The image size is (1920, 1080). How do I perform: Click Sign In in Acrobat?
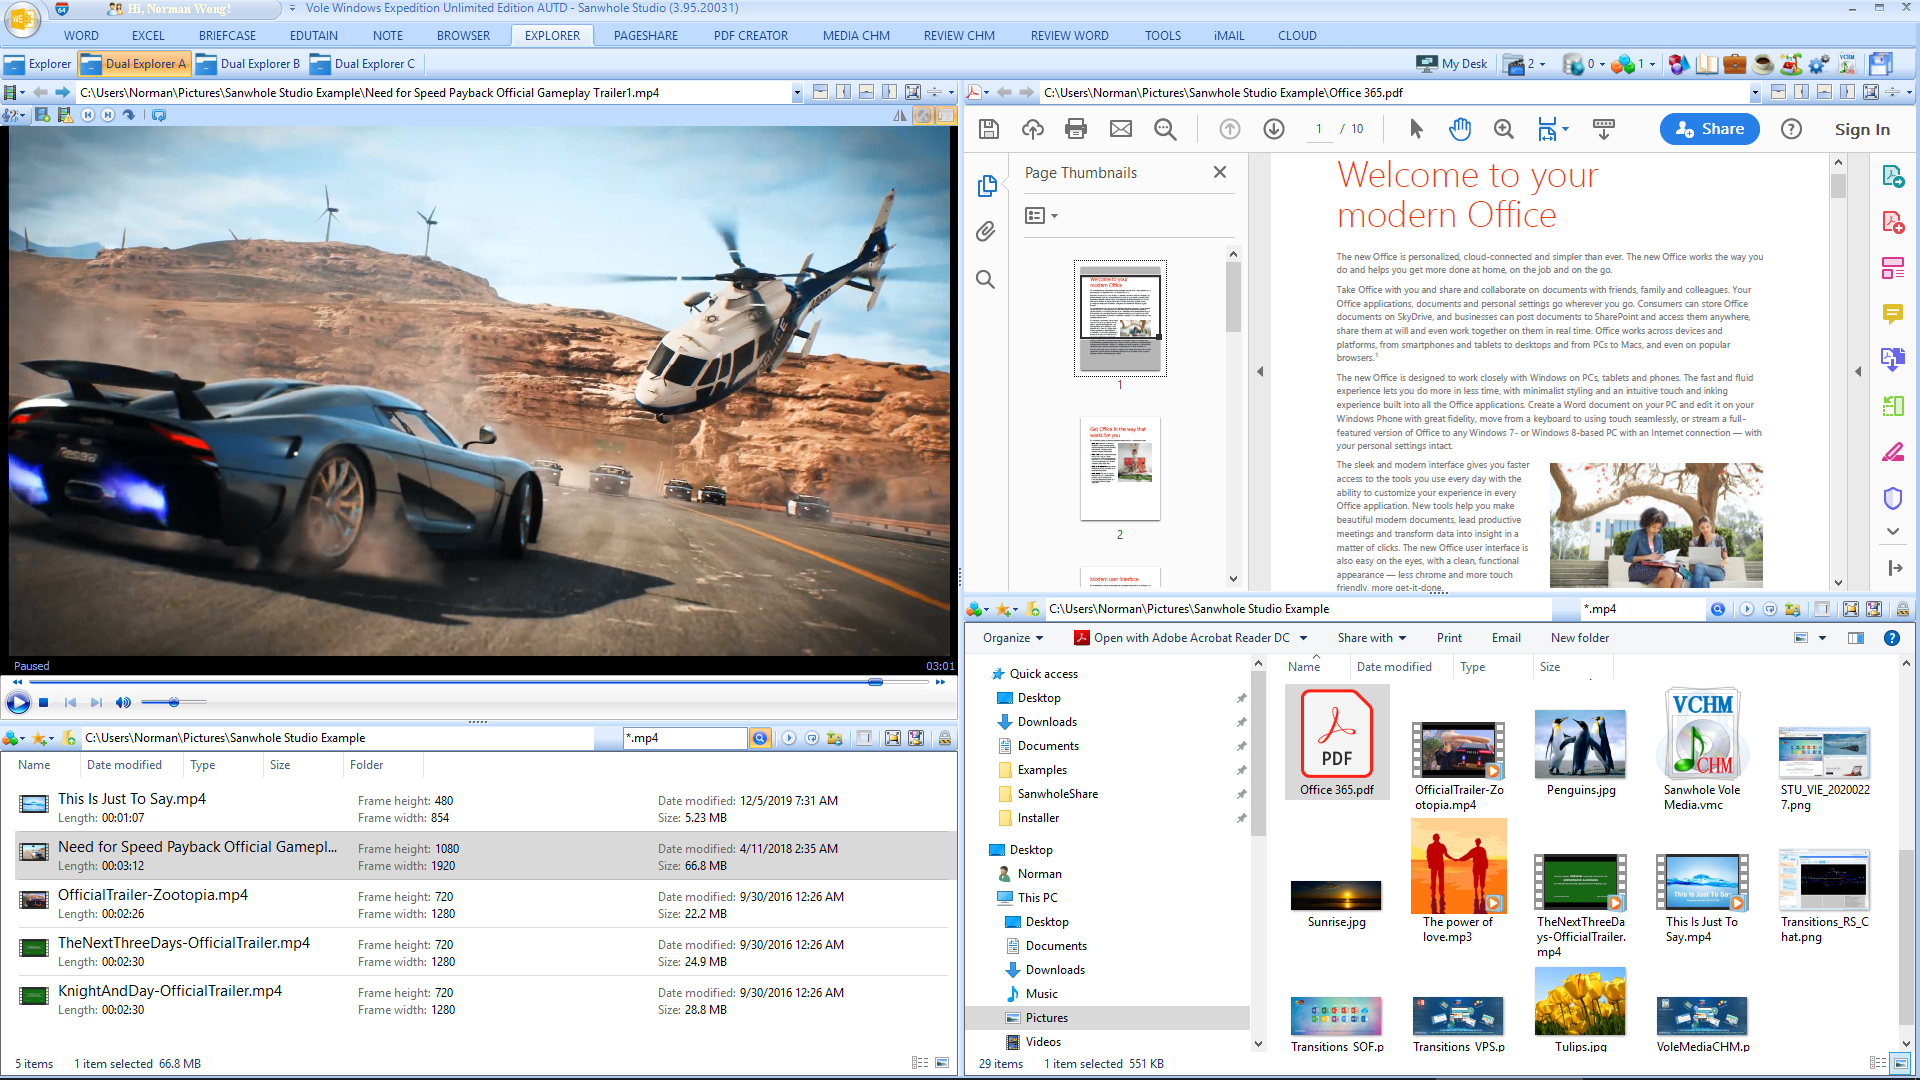(1862, 129)
